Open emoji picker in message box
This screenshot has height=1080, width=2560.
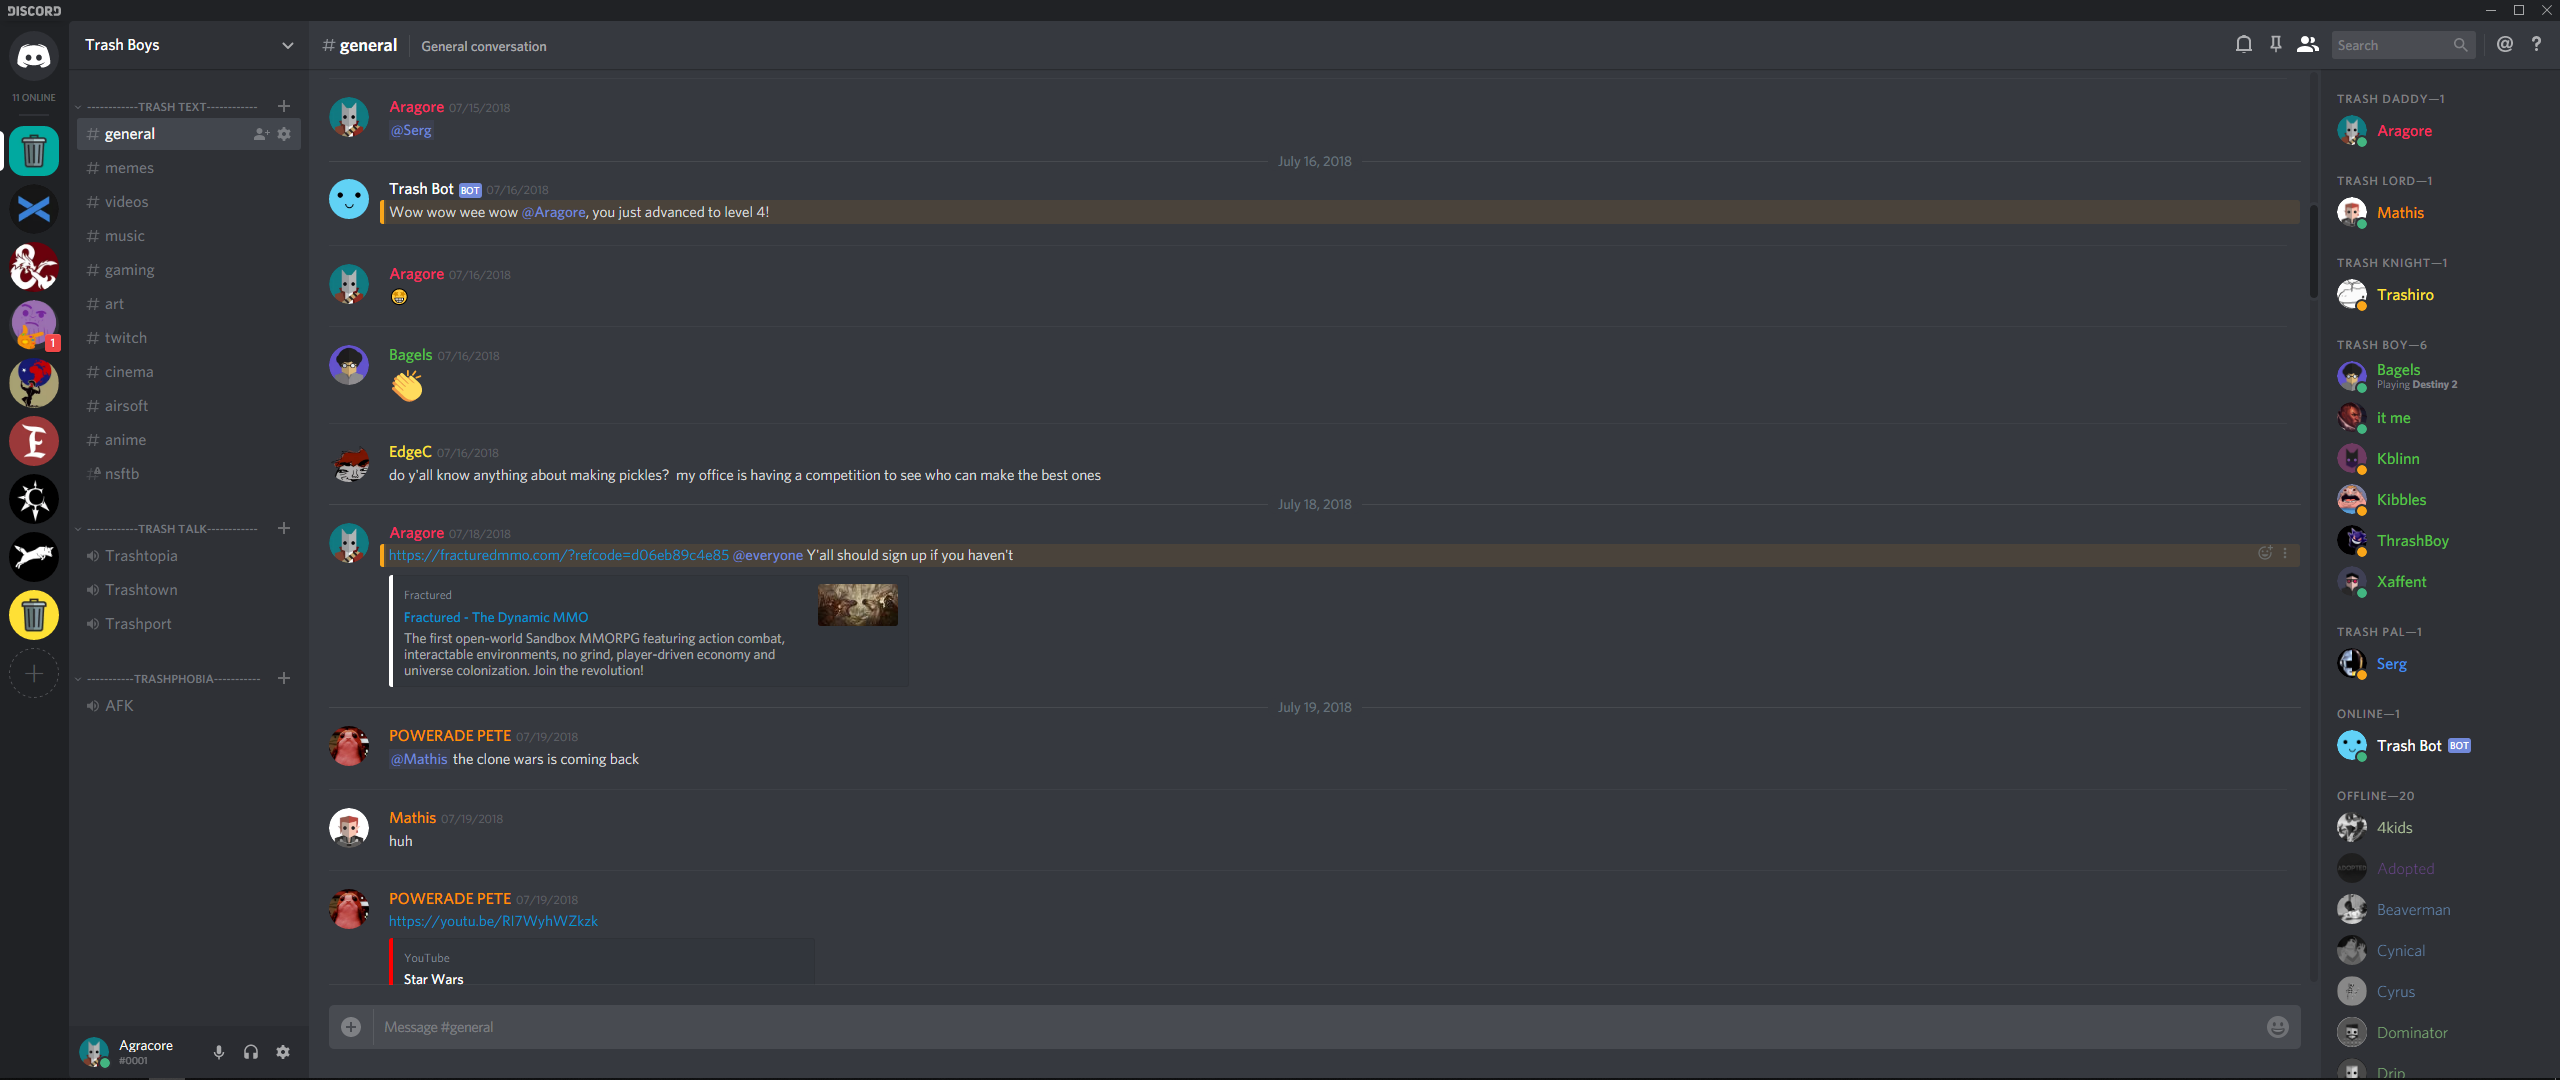(x=2277, y=1027)
